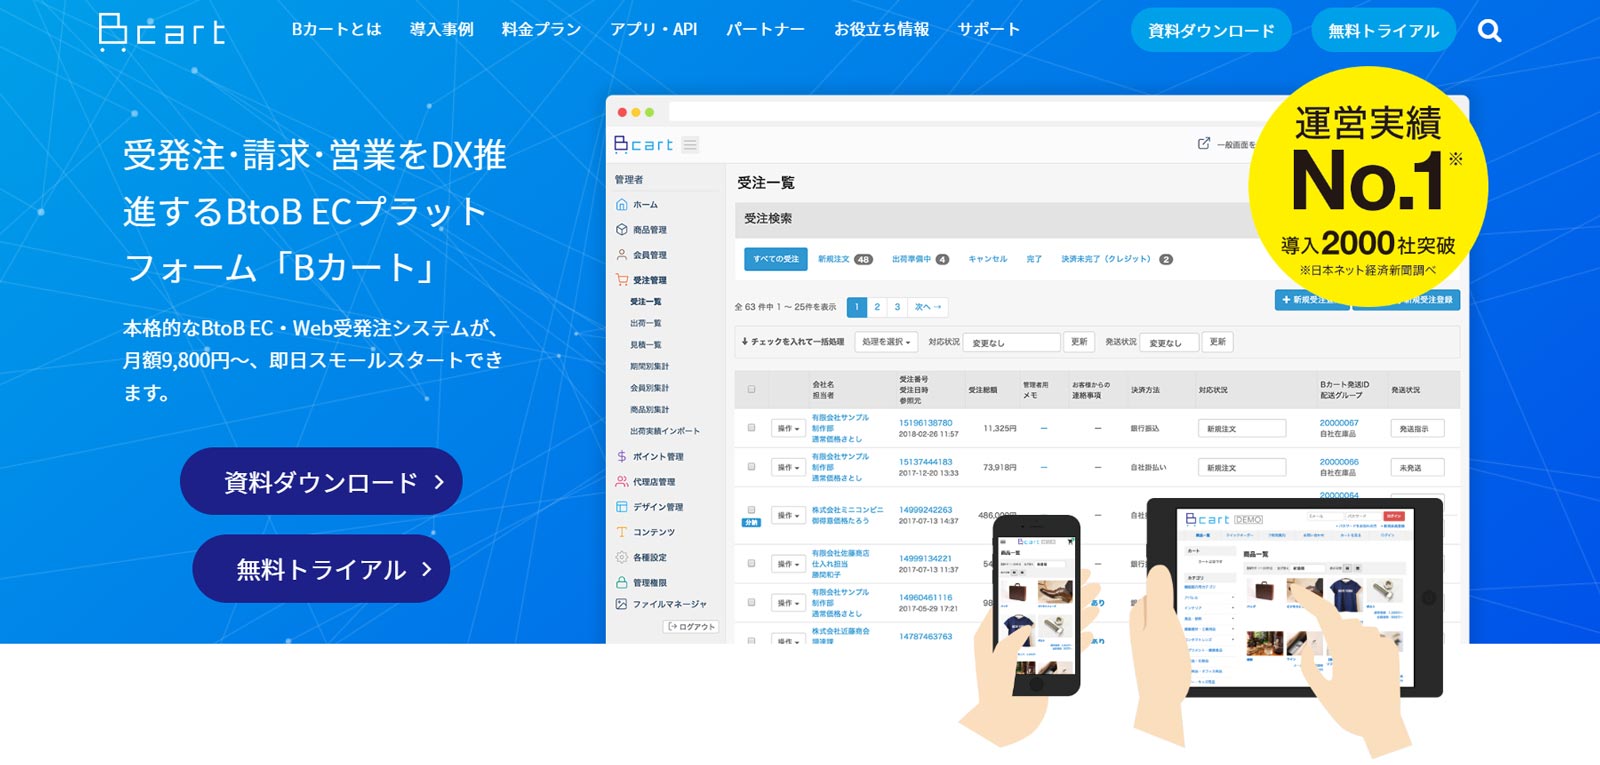Click the large 無料トライアル hero button

pos(321,568)
